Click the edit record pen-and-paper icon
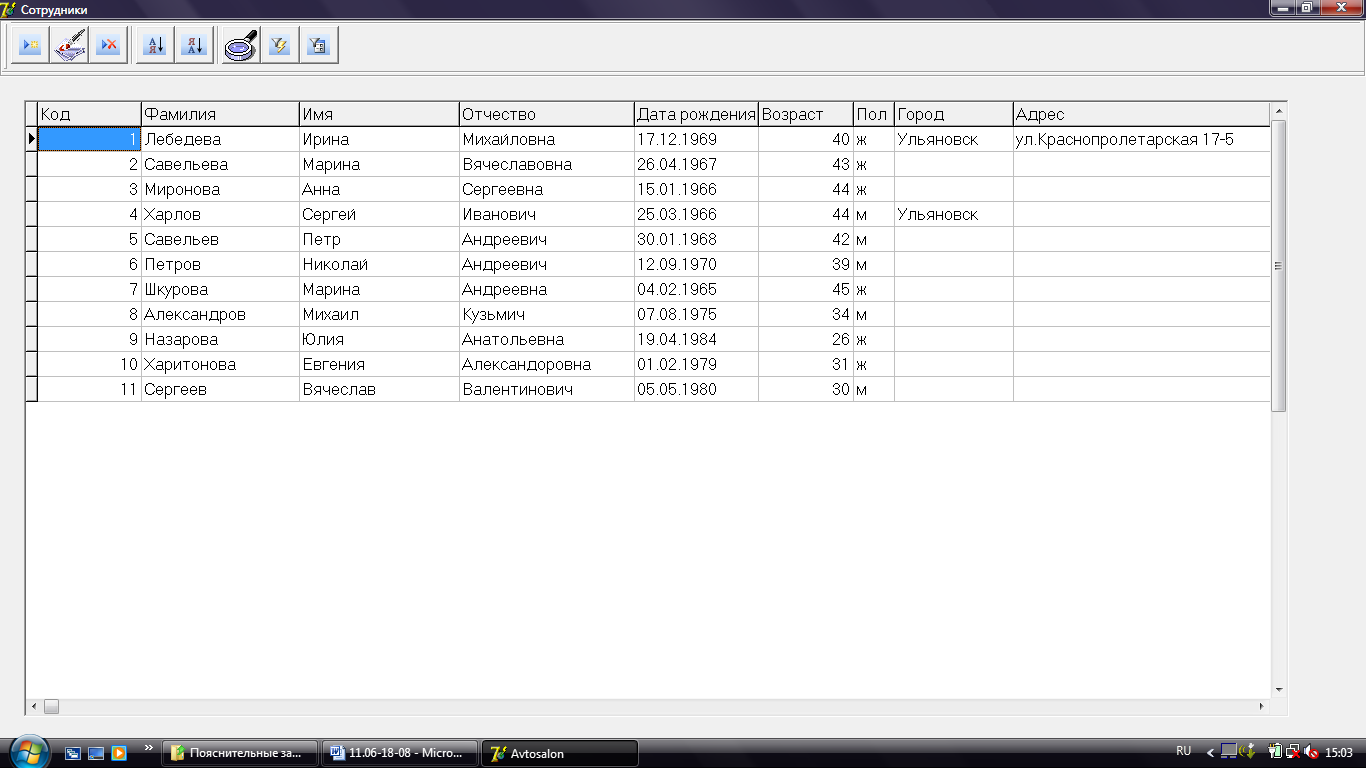Image resolution: width=1366 pixels, height=768 pixels. click(70, 46)
